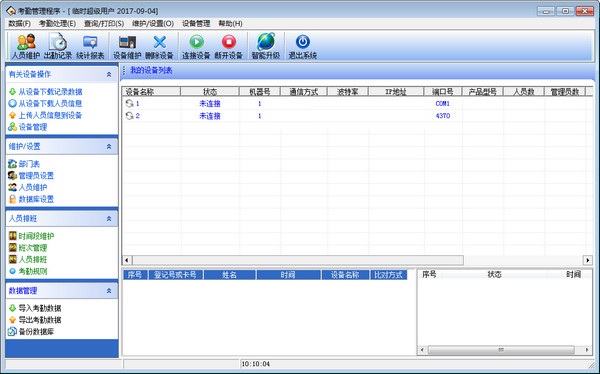Click the 端口号 column header
600x374 pixels.
coord(443,91)
